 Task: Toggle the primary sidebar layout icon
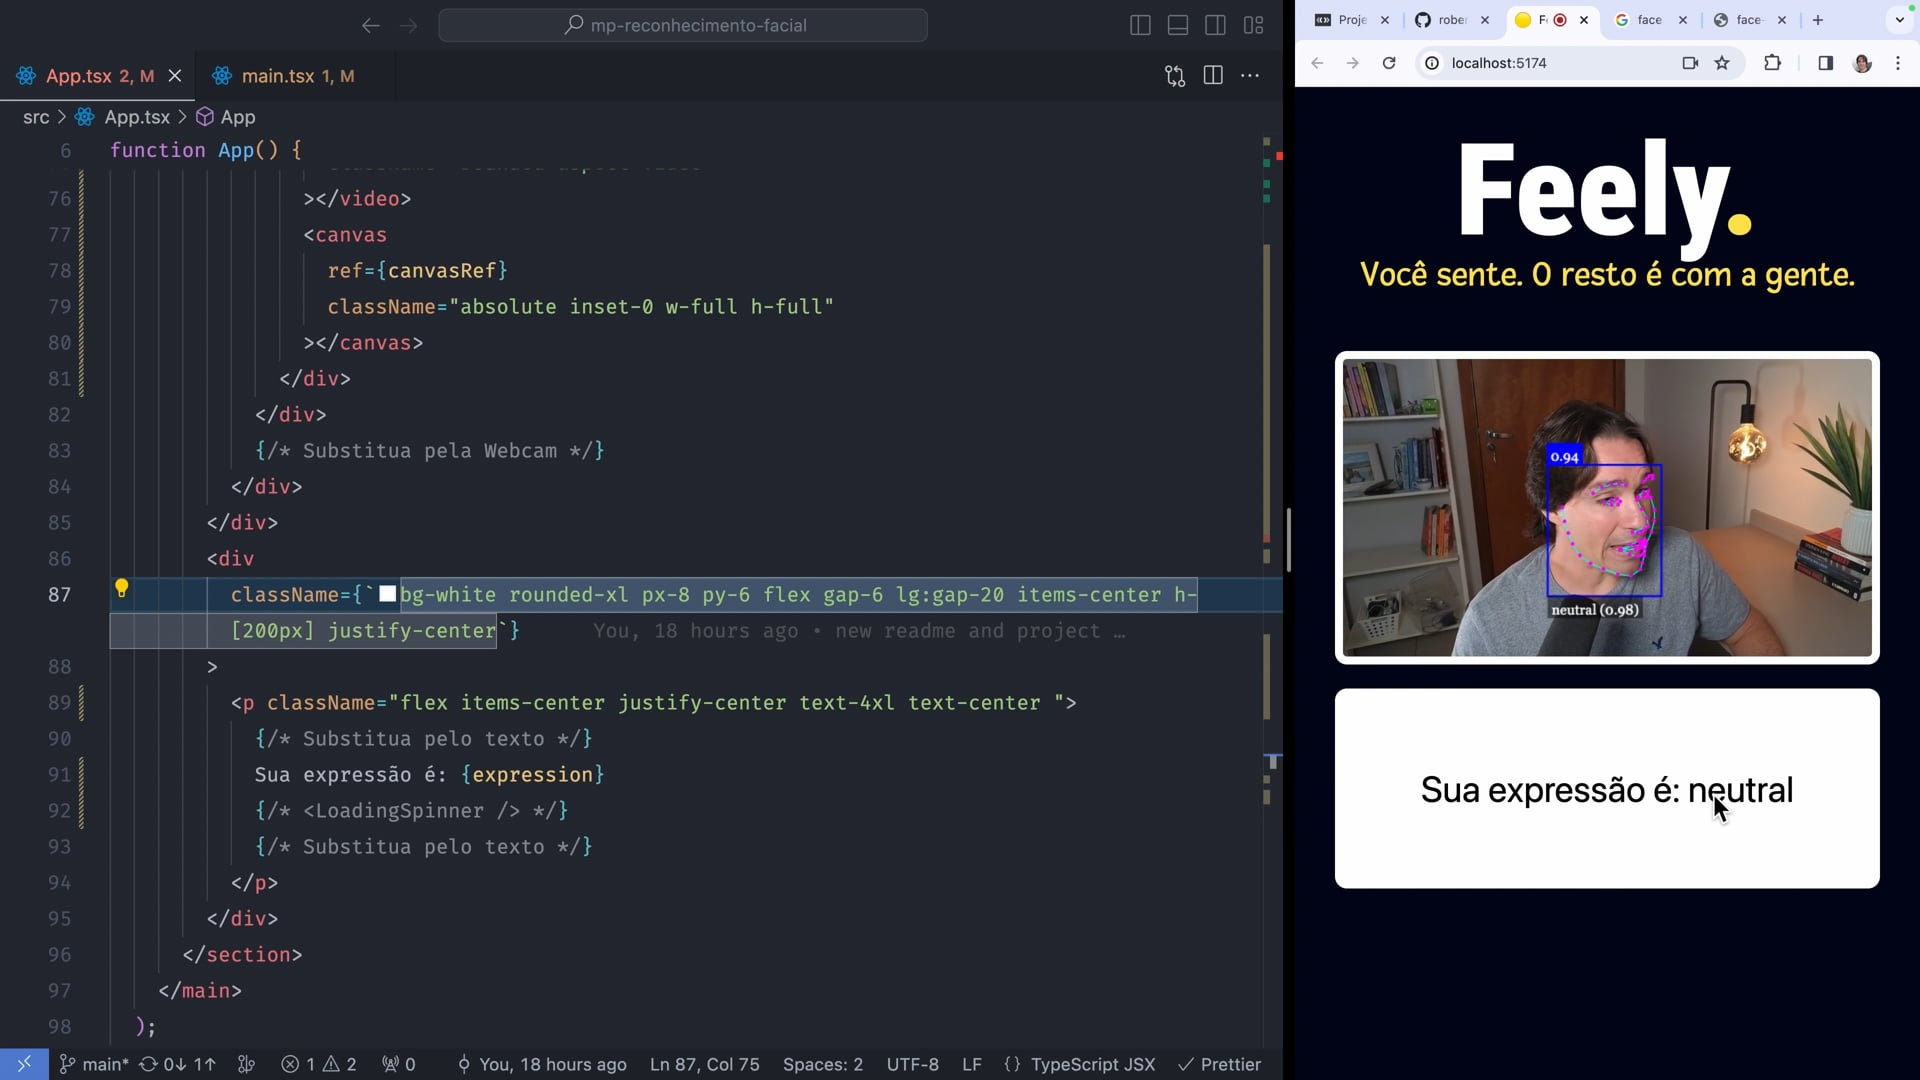coord(1140,26)
